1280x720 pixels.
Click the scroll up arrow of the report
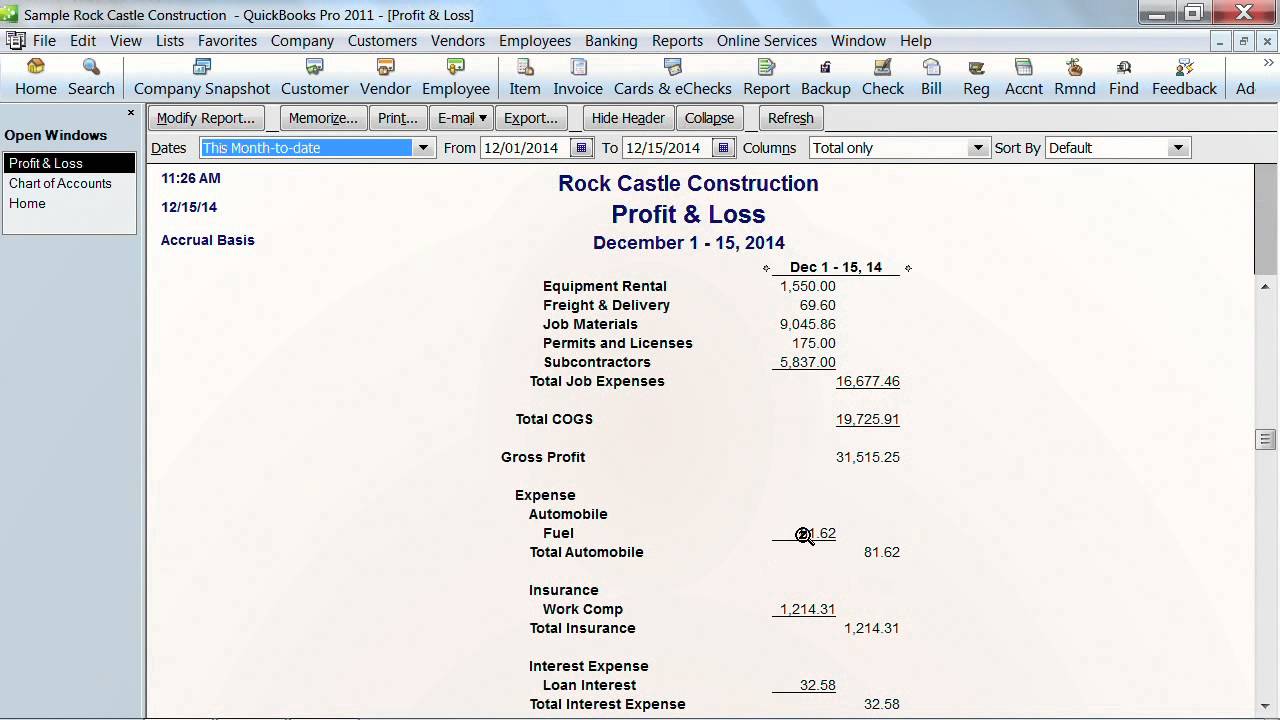1266,287
